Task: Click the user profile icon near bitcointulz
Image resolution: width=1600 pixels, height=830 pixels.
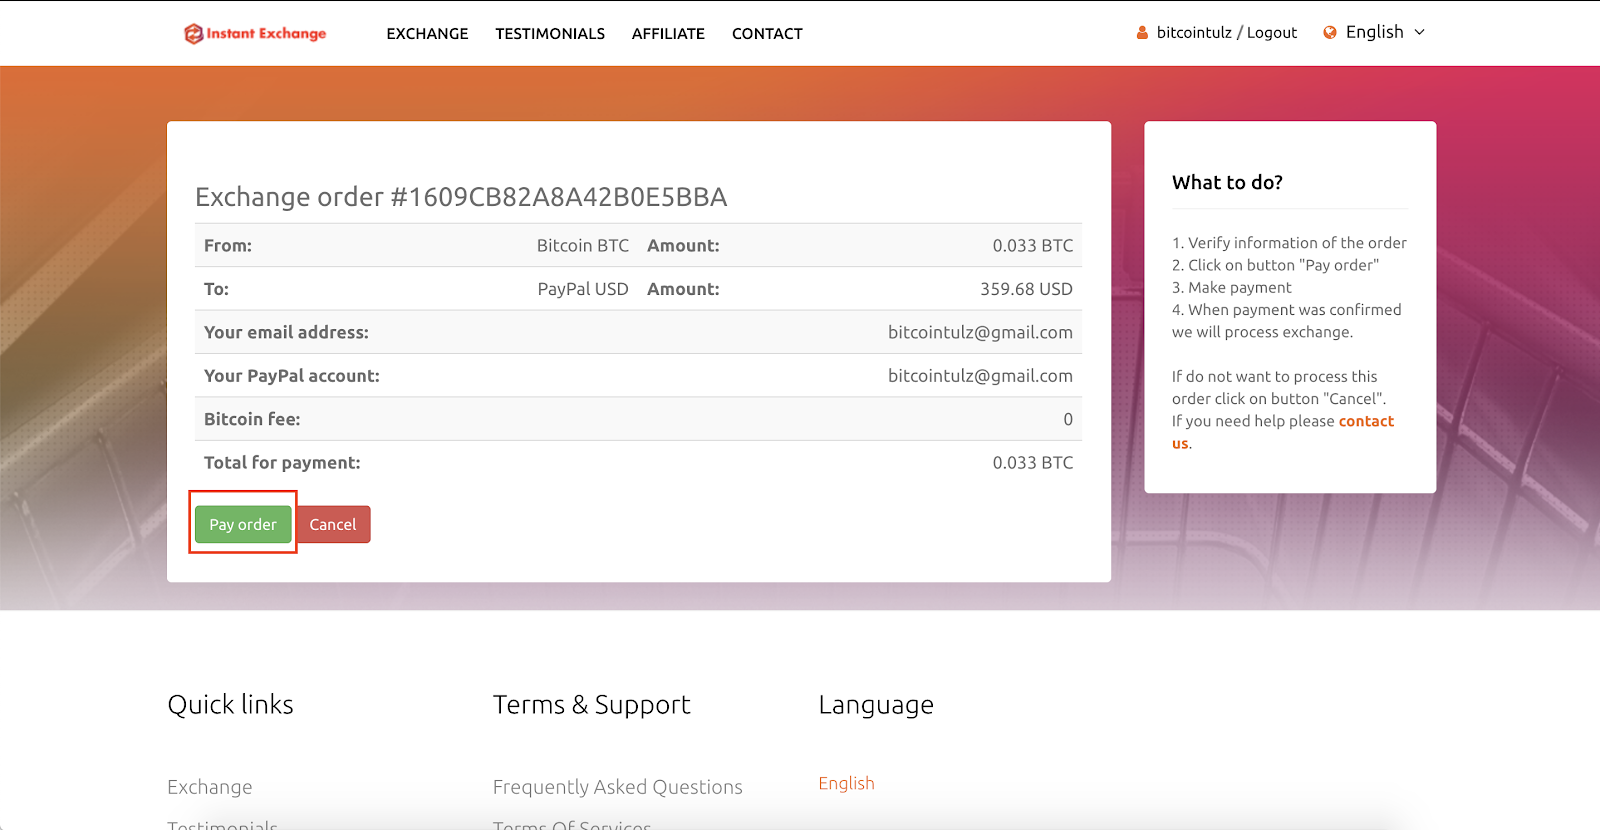Action: coord(1142,33)
